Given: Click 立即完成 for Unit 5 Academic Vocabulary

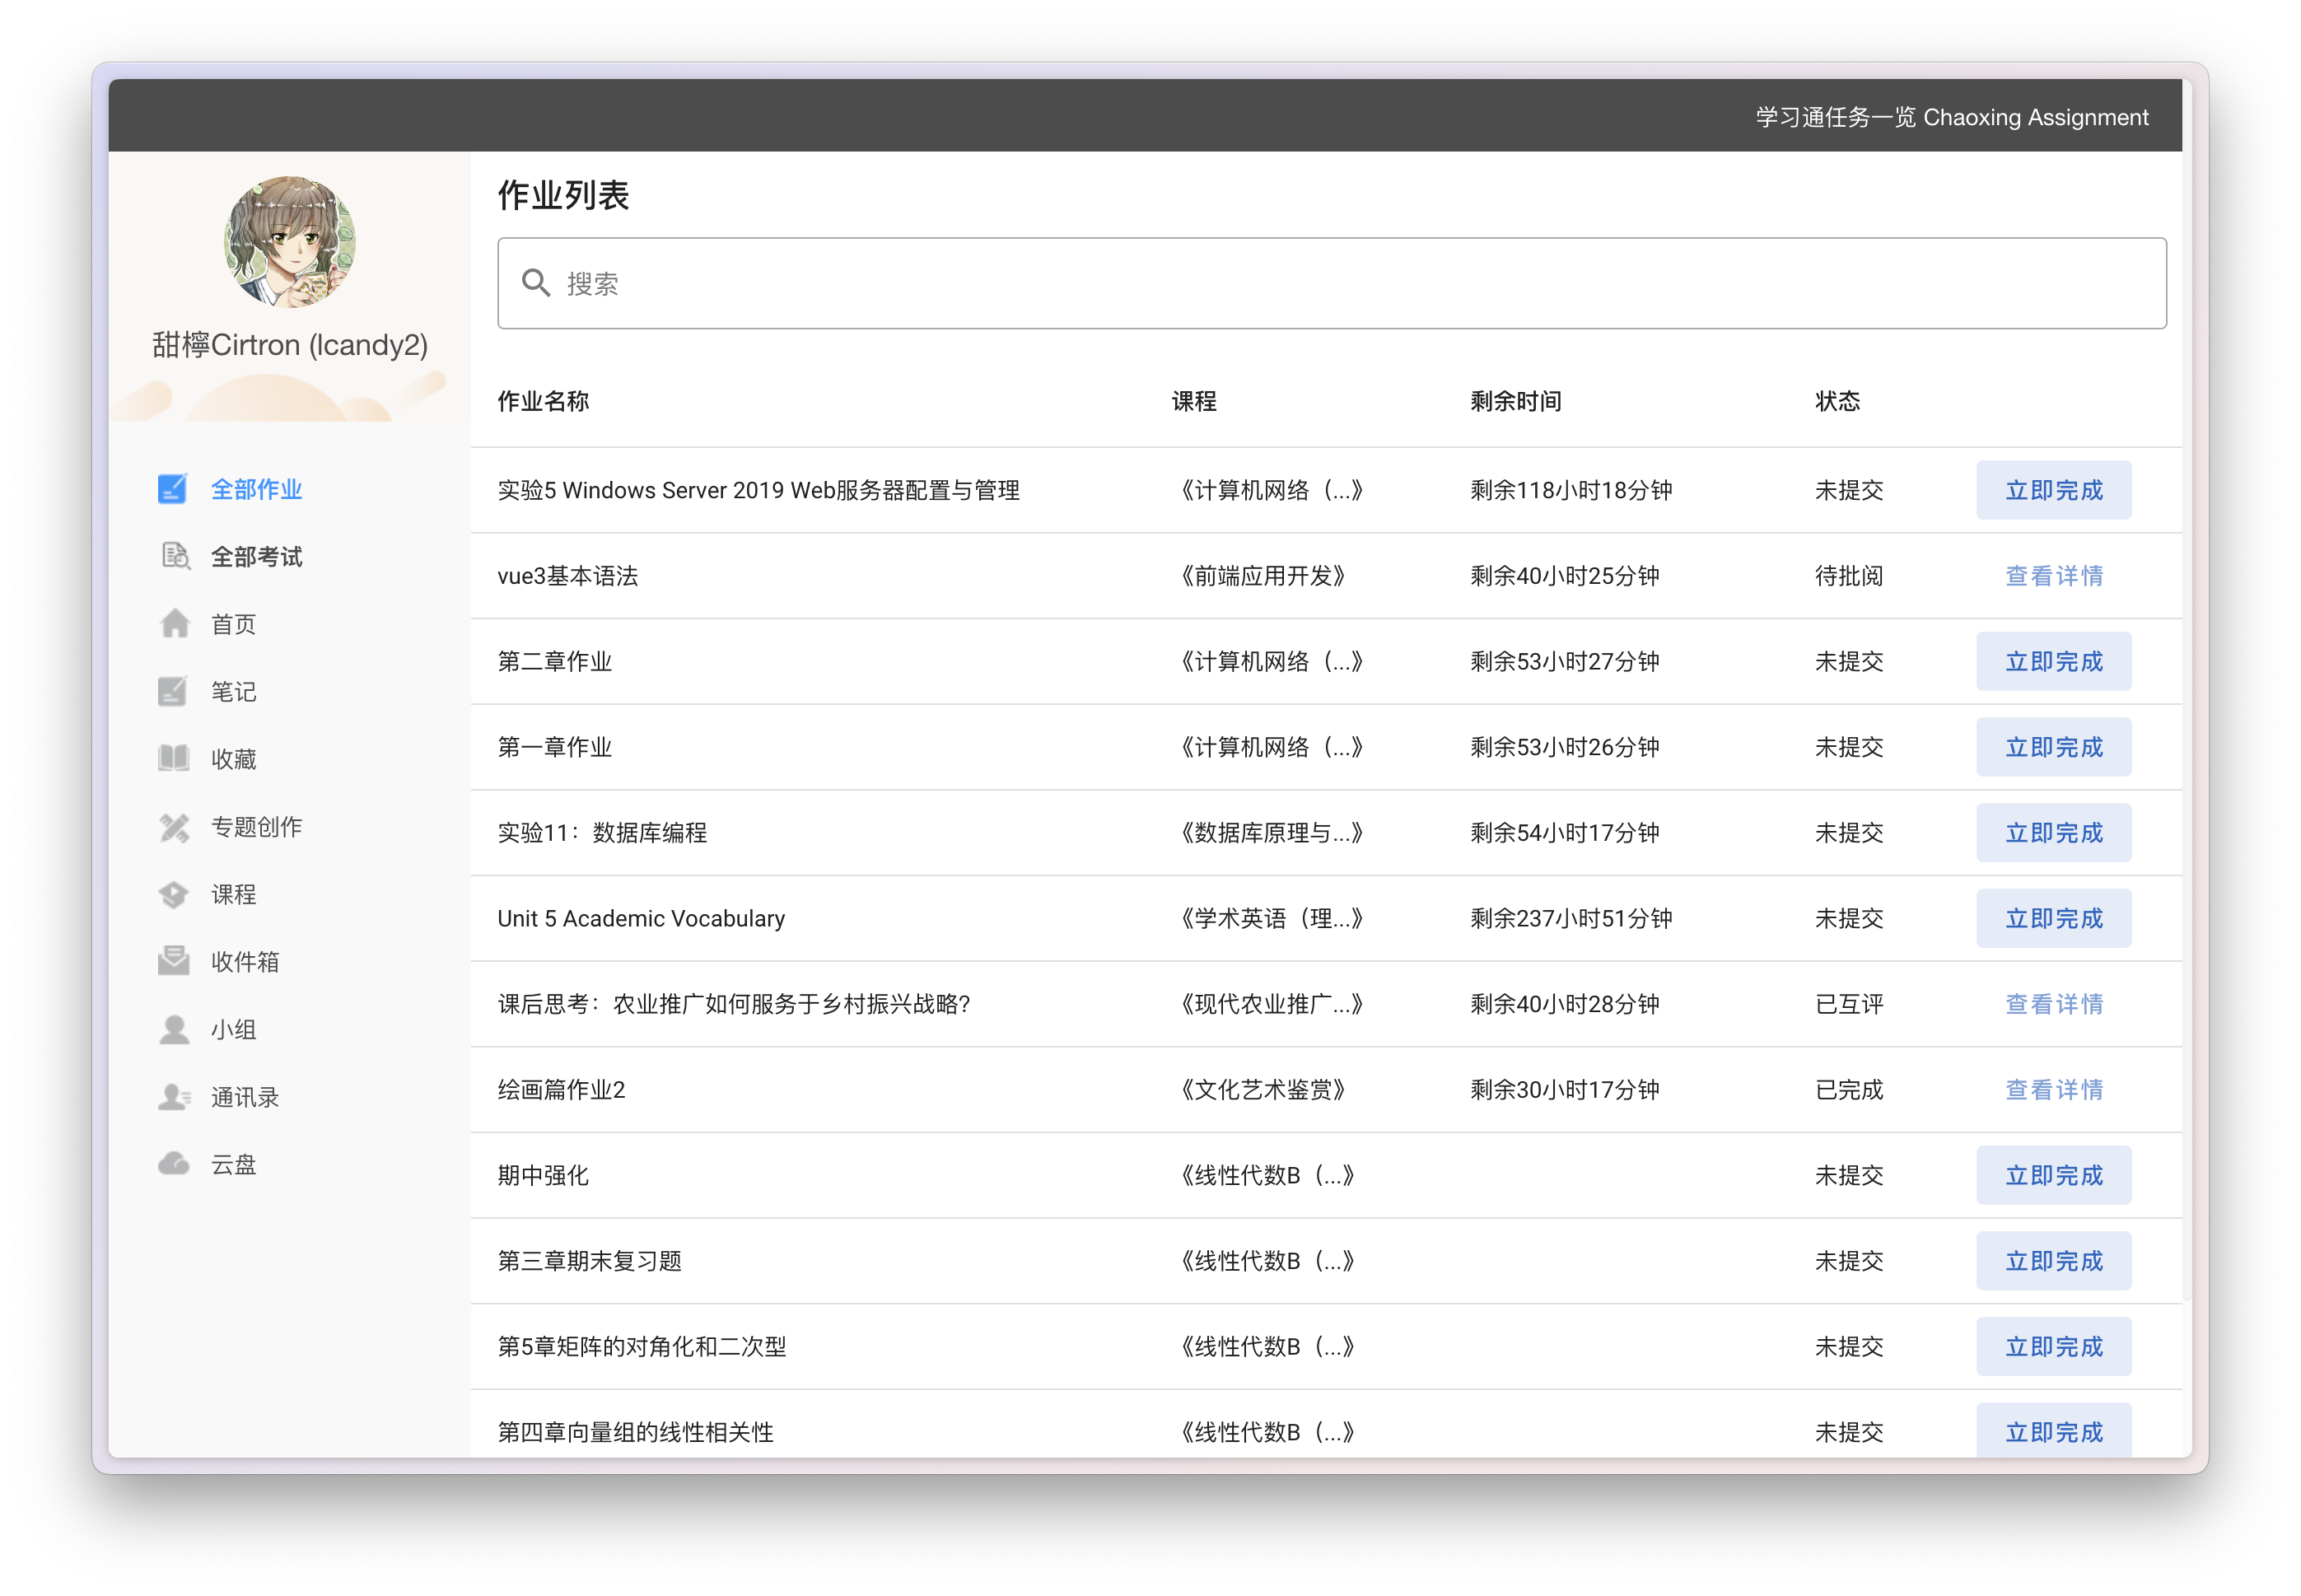Looking at the screenshot, I should (x=2053, y=918).
